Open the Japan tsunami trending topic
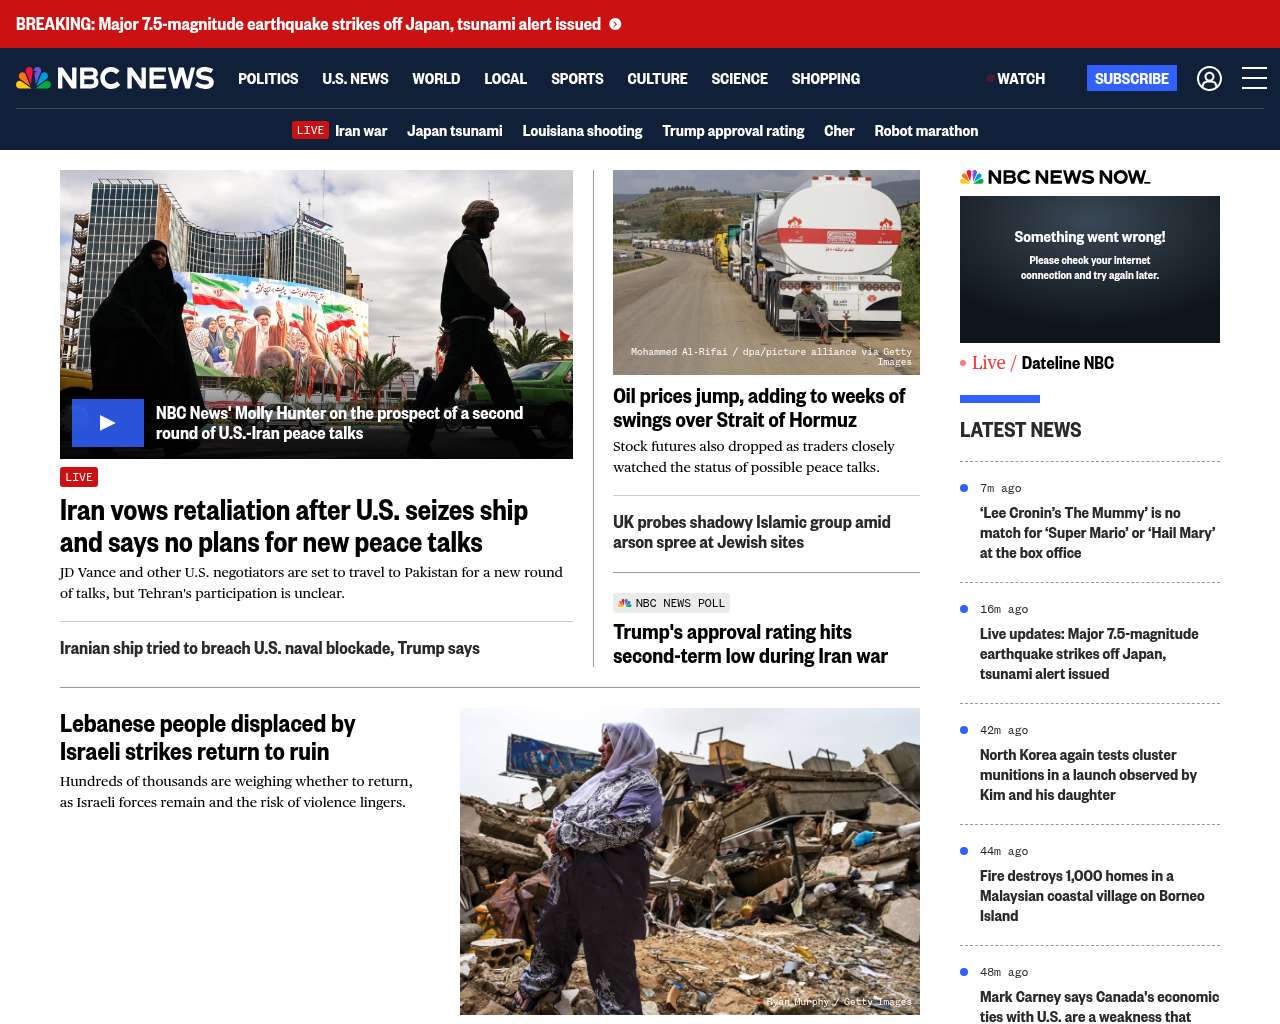The height and width of the screenshot is (1024, 1280). (454, 131)
